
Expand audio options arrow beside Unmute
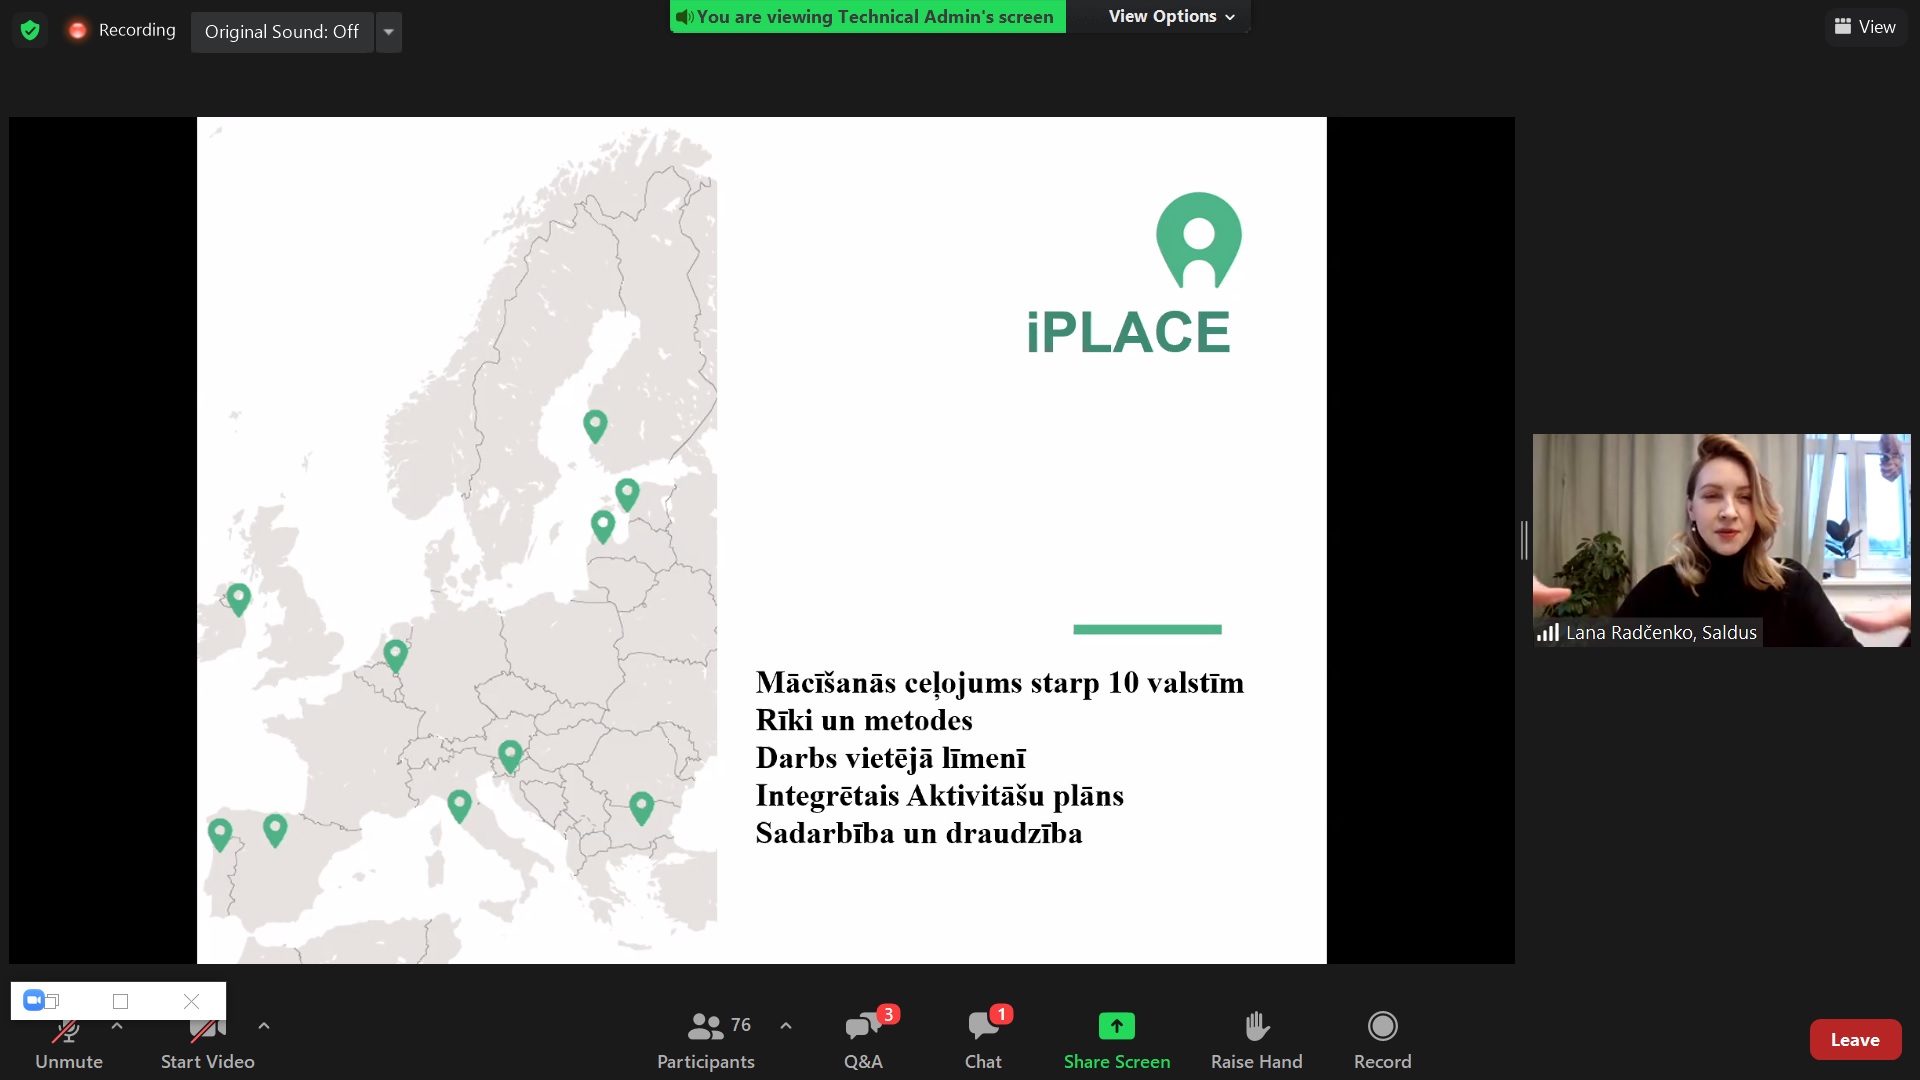(117, 1026)
